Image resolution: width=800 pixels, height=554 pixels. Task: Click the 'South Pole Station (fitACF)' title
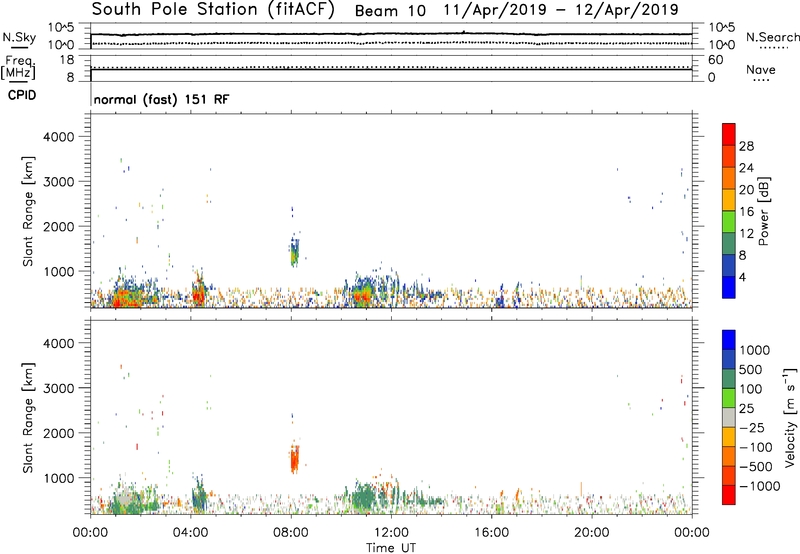point(213,10)
